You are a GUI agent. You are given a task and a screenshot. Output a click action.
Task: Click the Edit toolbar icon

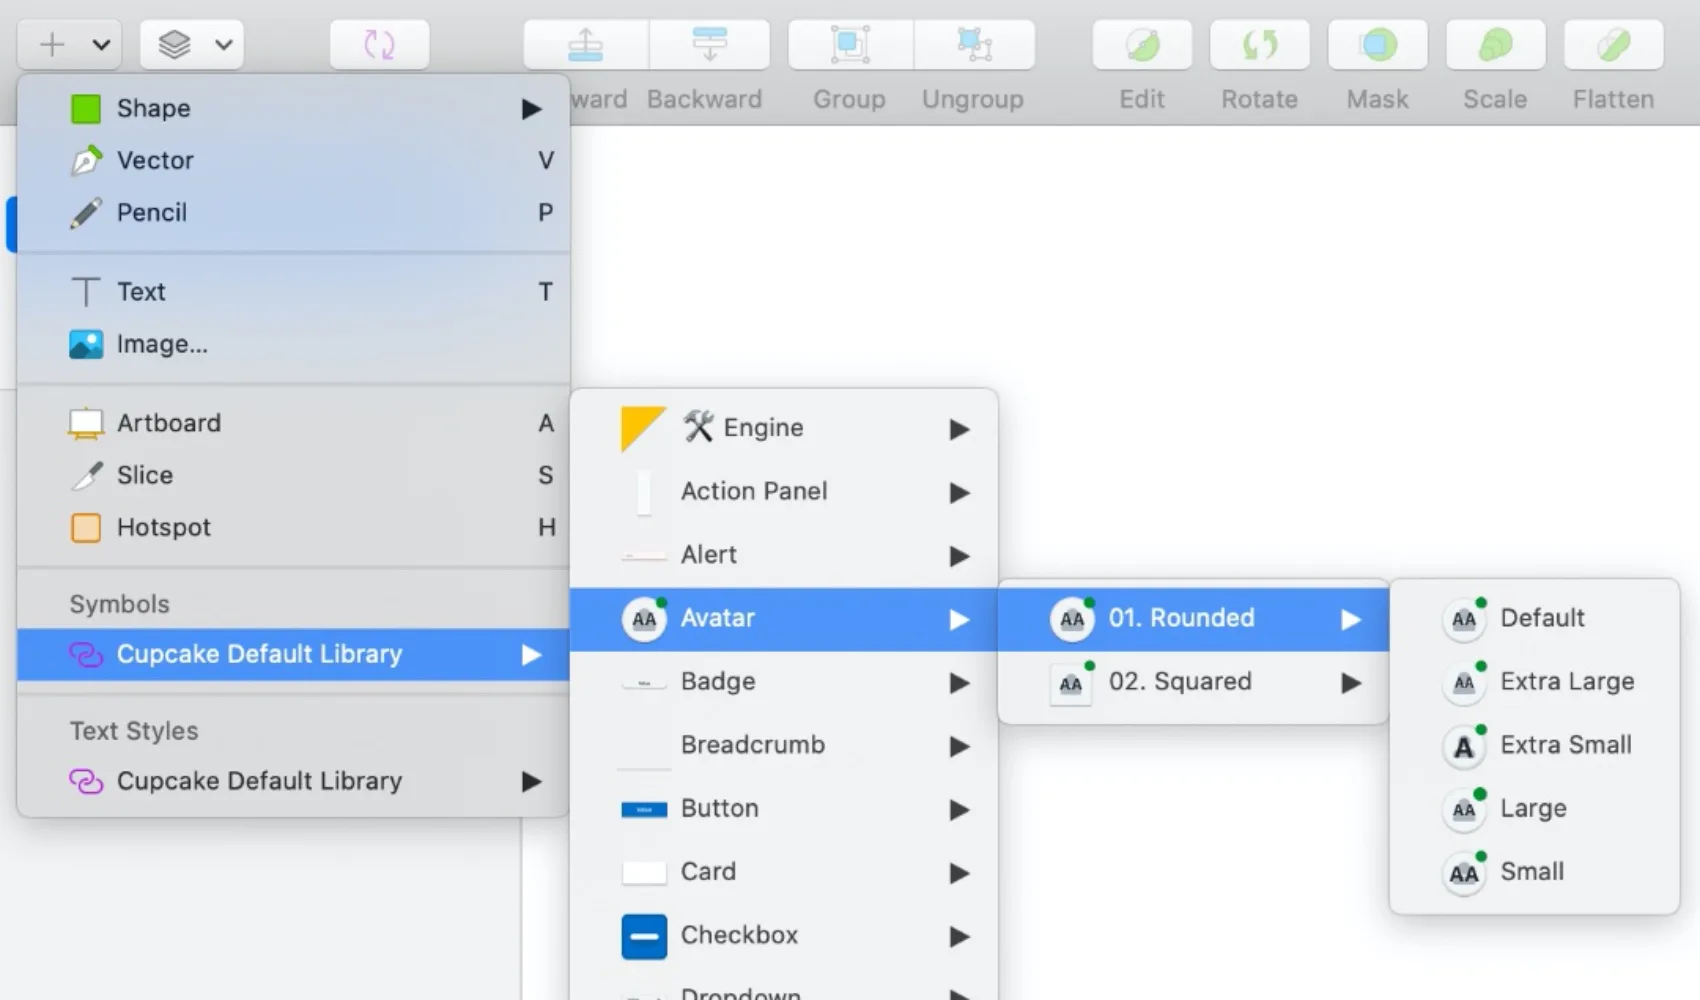click(1142, 45)
